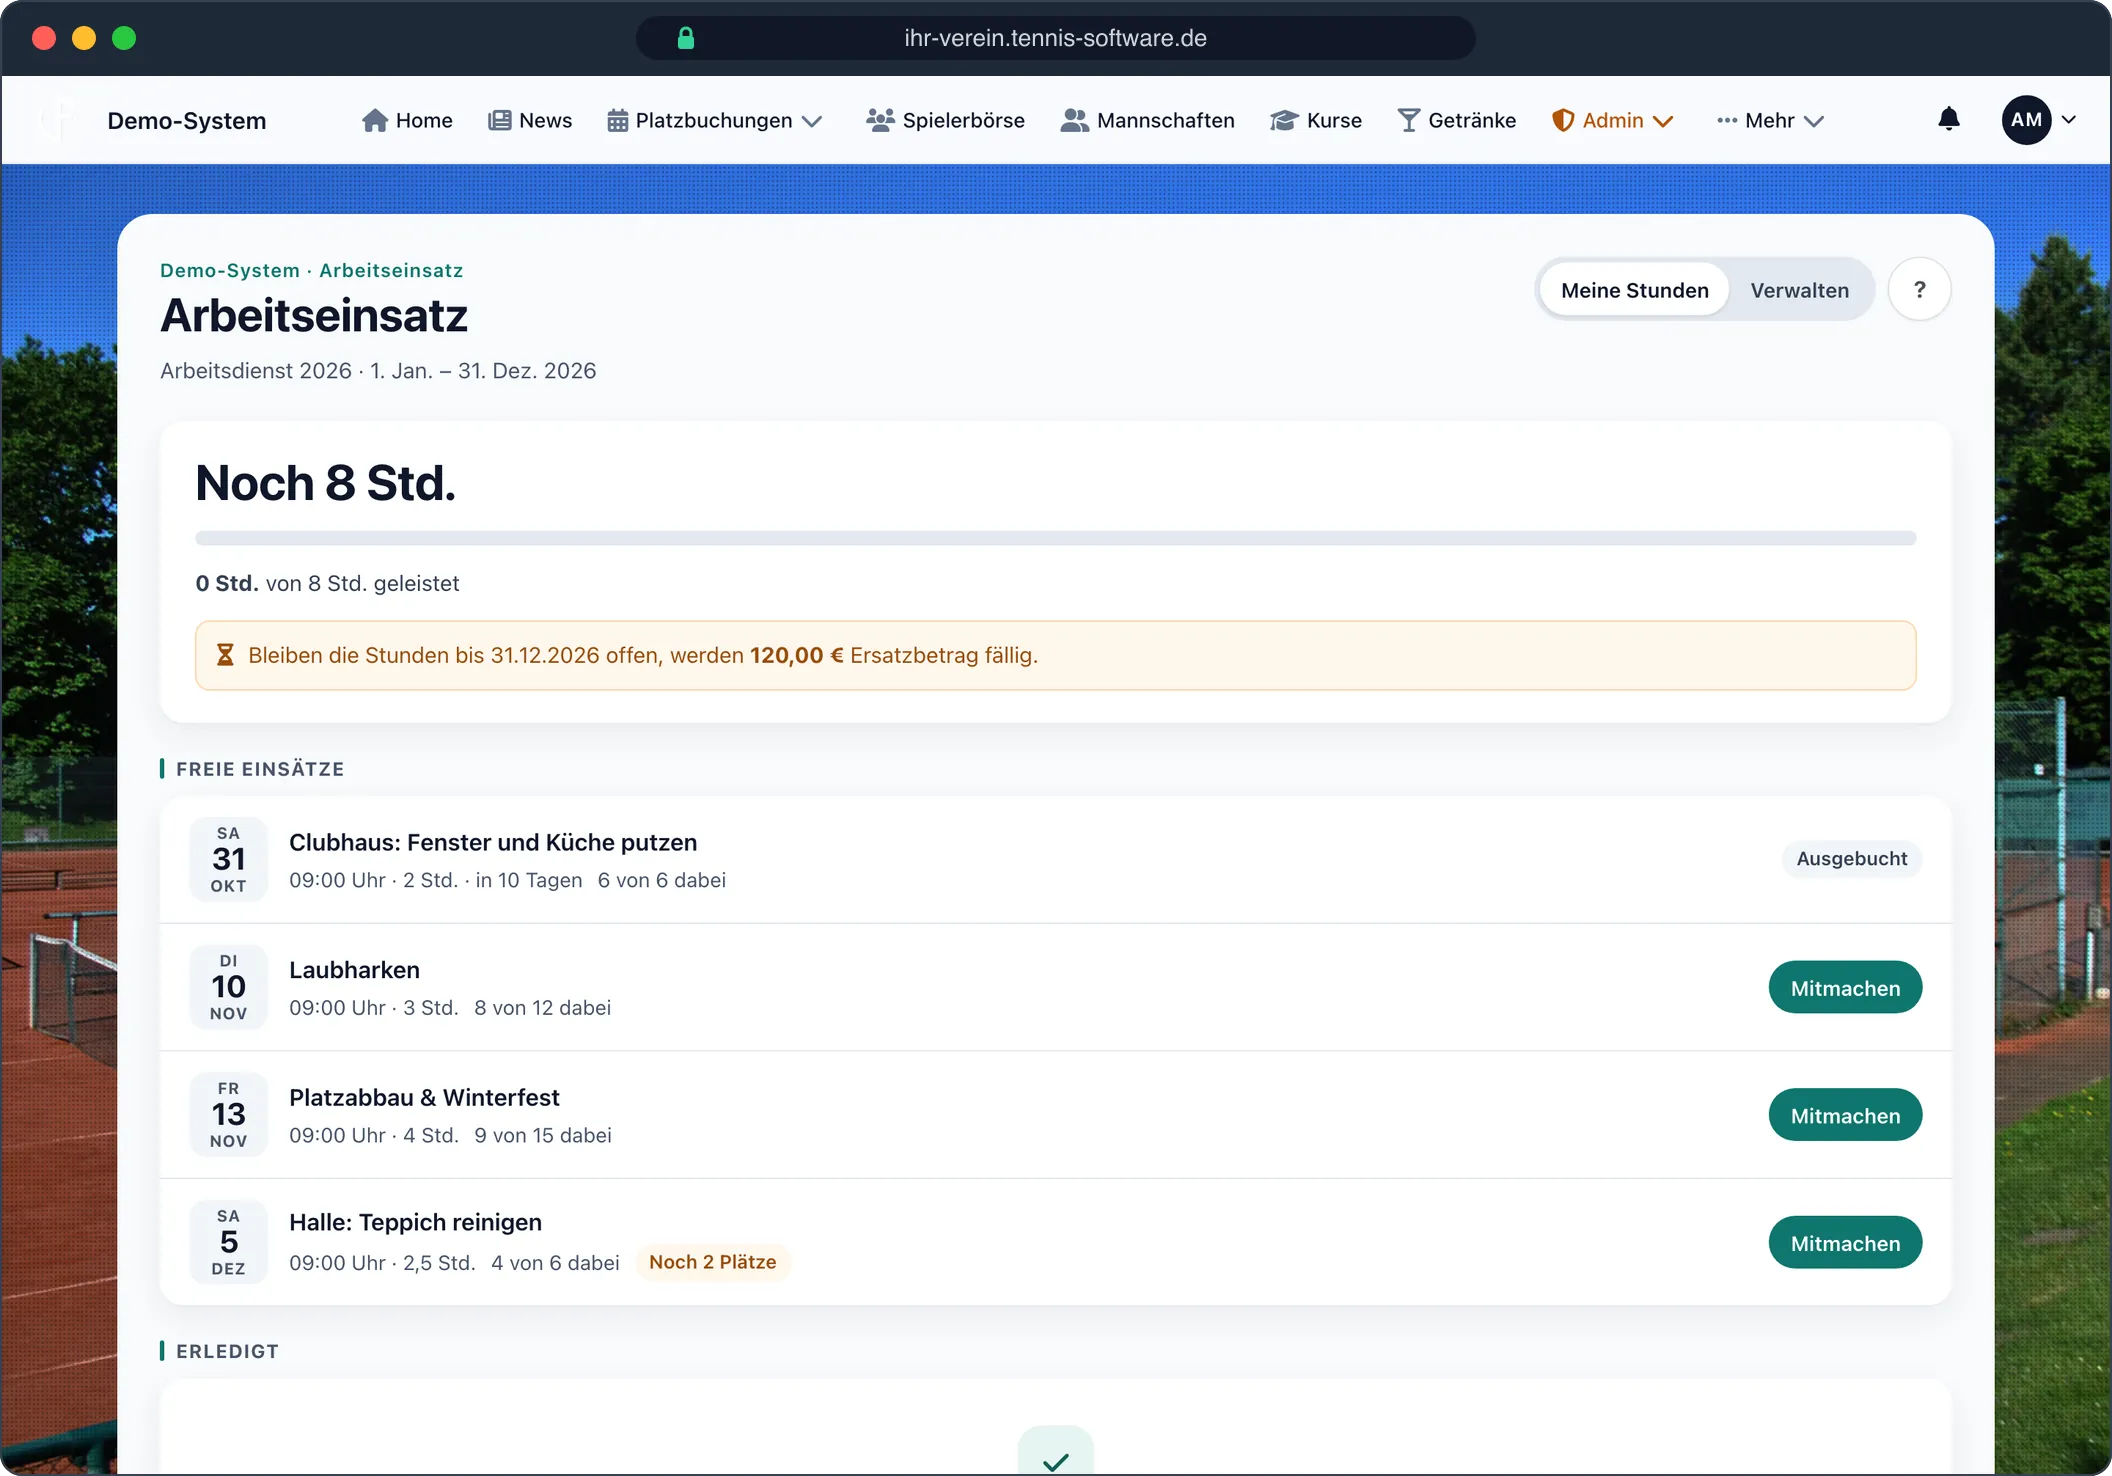Open the Spielerbörse menu item
Screen dimensions: 2112x1476
[x=946, y=120]
